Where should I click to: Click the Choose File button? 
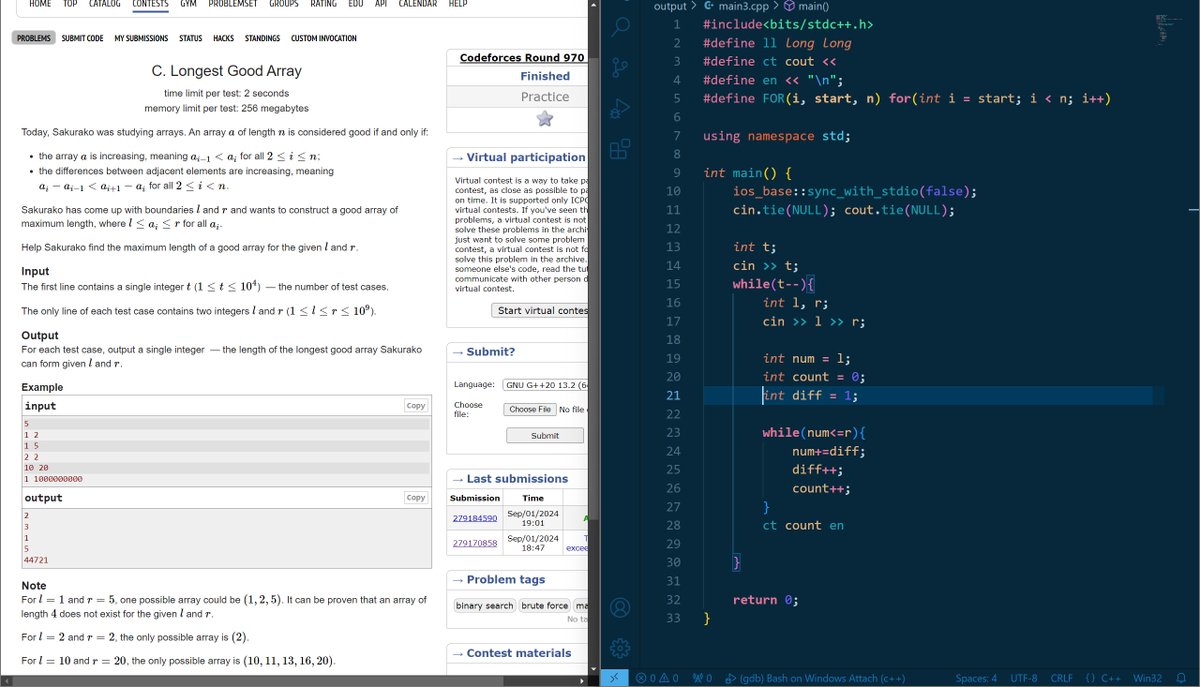click(529, 408)
